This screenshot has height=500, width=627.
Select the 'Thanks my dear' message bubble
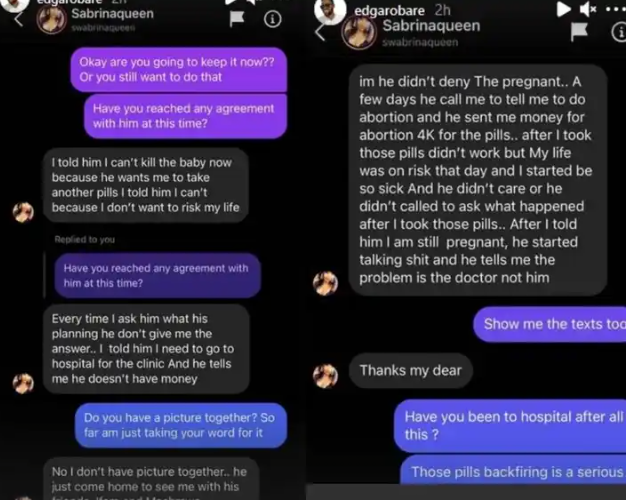tap(410, 370)
